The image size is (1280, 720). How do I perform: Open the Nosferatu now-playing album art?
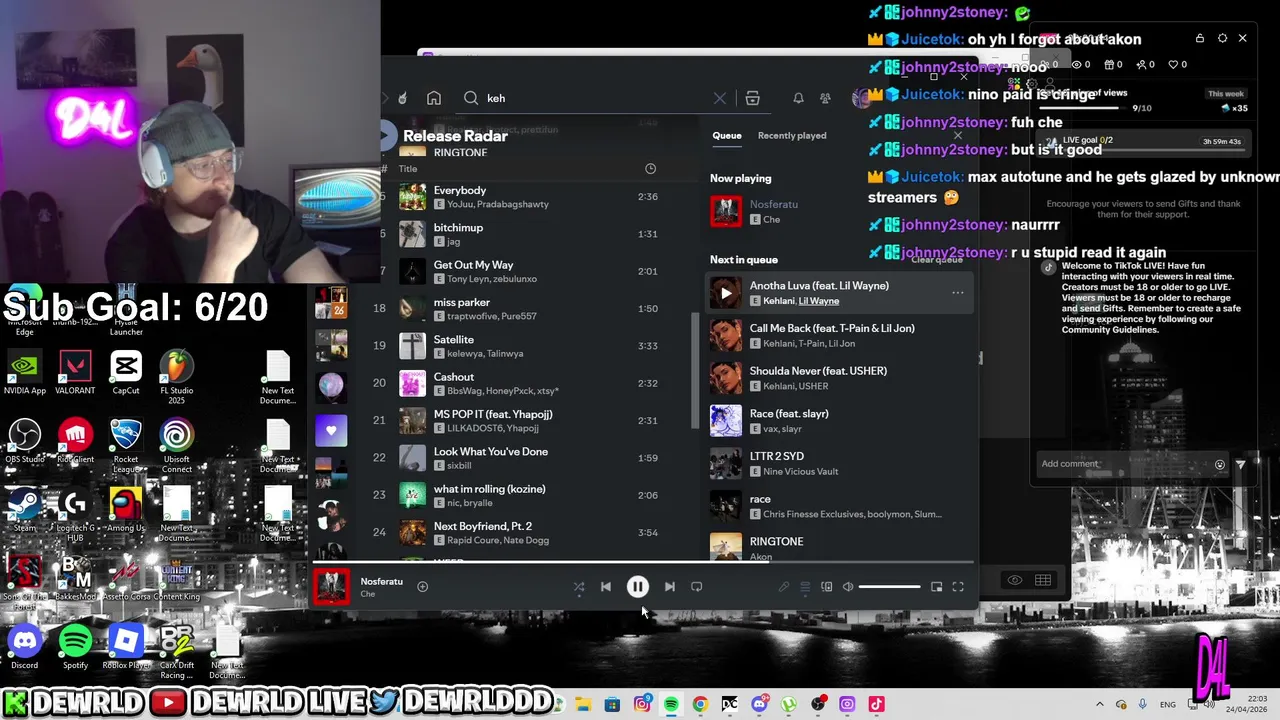pos(331,587)
